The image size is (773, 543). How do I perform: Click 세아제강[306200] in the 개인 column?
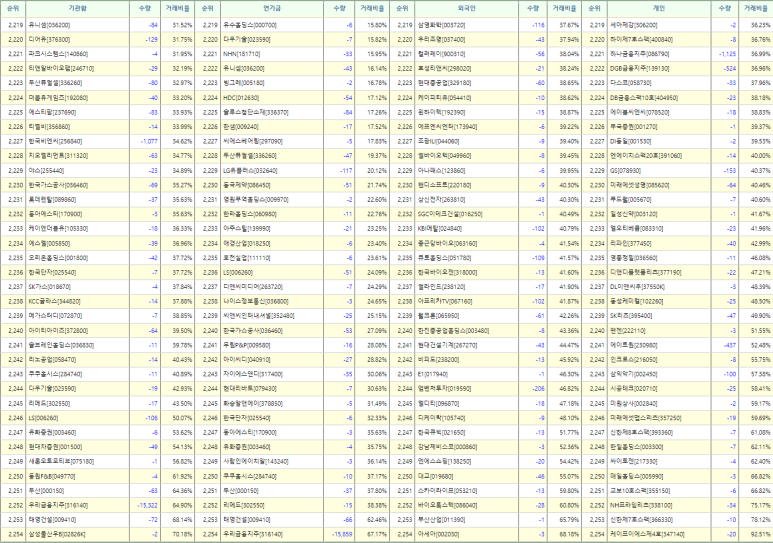click(634, 25)
